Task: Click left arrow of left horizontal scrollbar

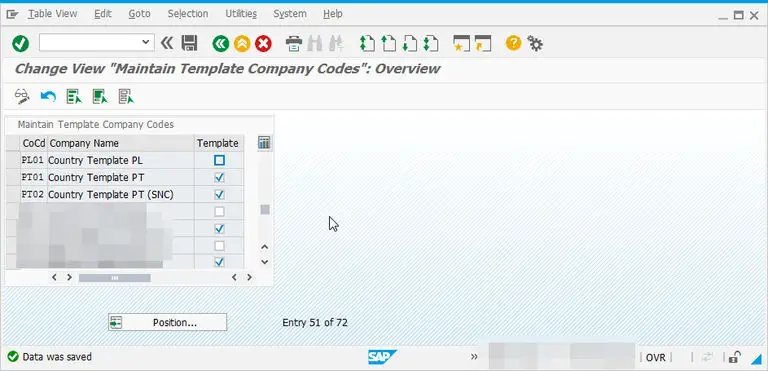Action: (x=54, y=277)
